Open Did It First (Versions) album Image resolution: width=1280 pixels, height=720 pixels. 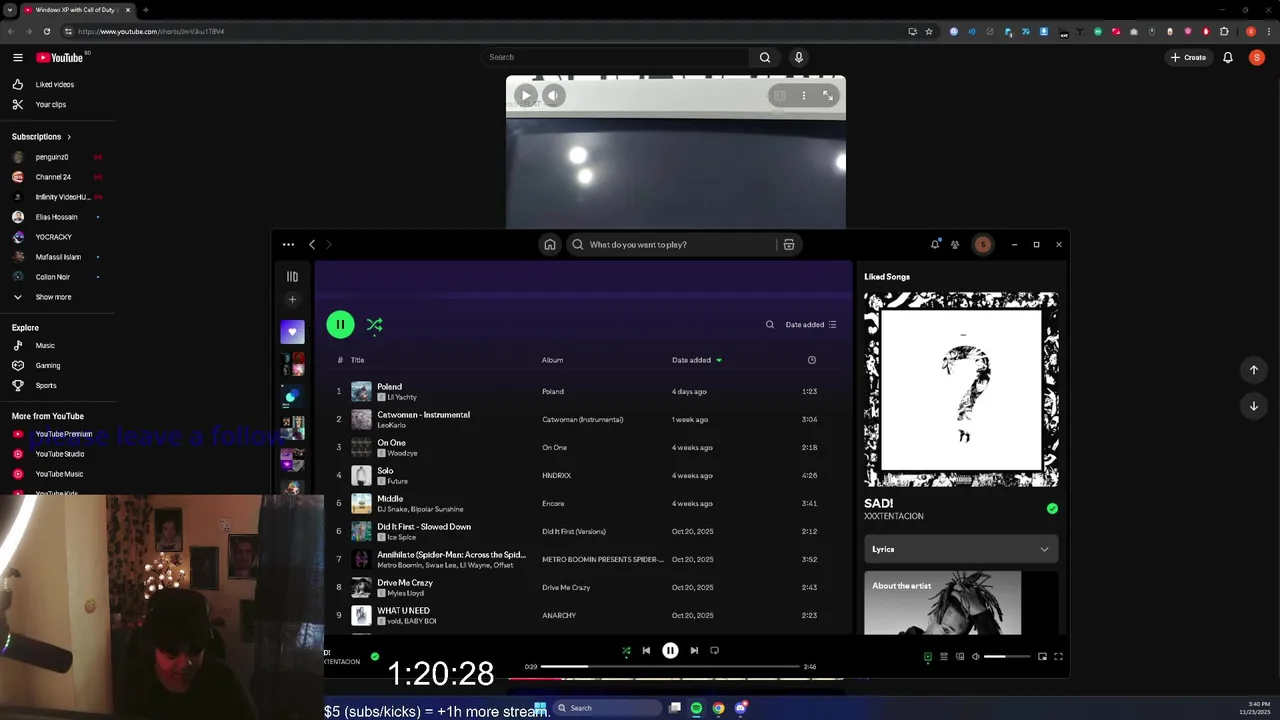pos(574,531)
